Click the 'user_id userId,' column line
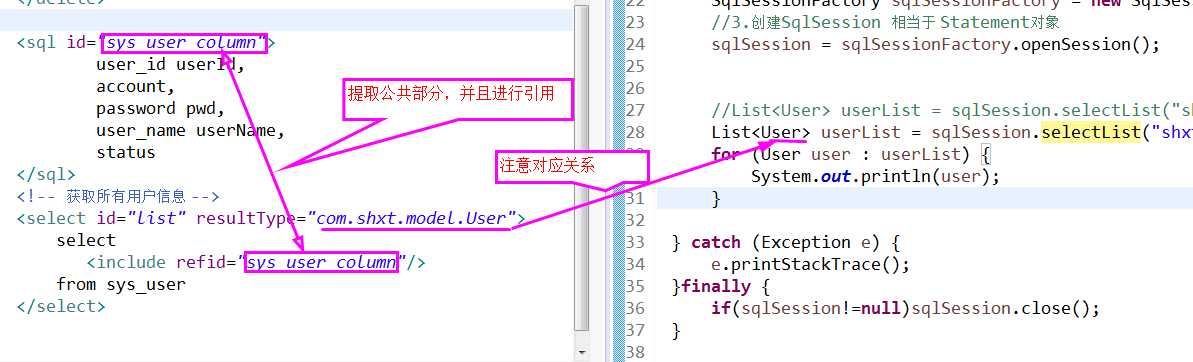 [170, 65]
